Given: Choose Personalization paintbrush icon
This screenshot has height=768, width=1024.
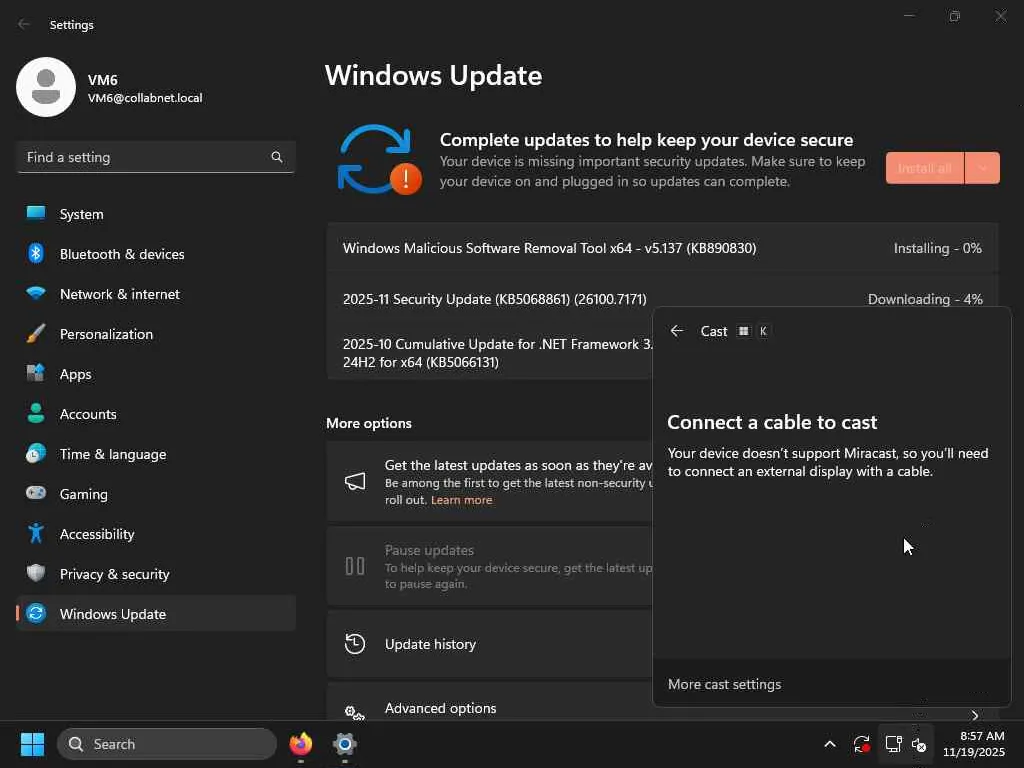Looking at the screenshot, I should (36, 334).
